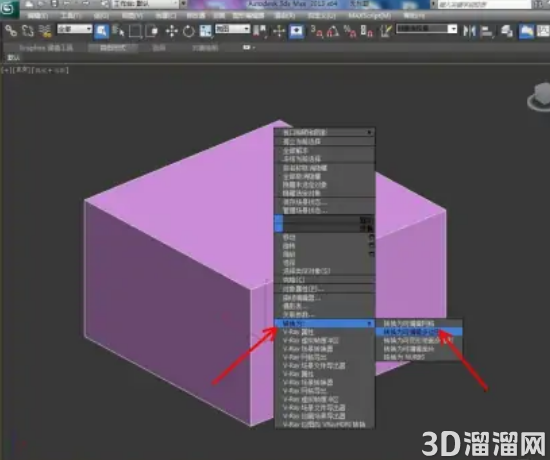Click the Align tool icon
Image resolution: width=550 pixels, height=460 pixels.
[x=487, y=31]
